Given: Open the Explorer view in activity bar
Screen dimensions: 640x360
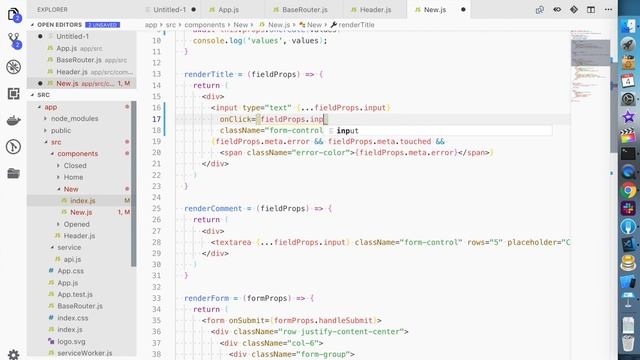Looking at the screenshot, I should point(13,15).
